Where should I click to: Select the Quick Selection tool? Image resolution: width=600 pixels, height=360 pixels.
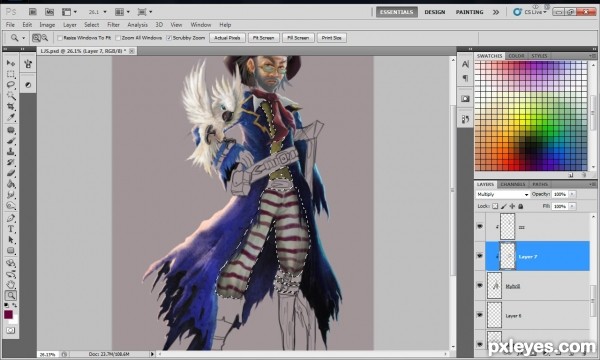point(11,95)
